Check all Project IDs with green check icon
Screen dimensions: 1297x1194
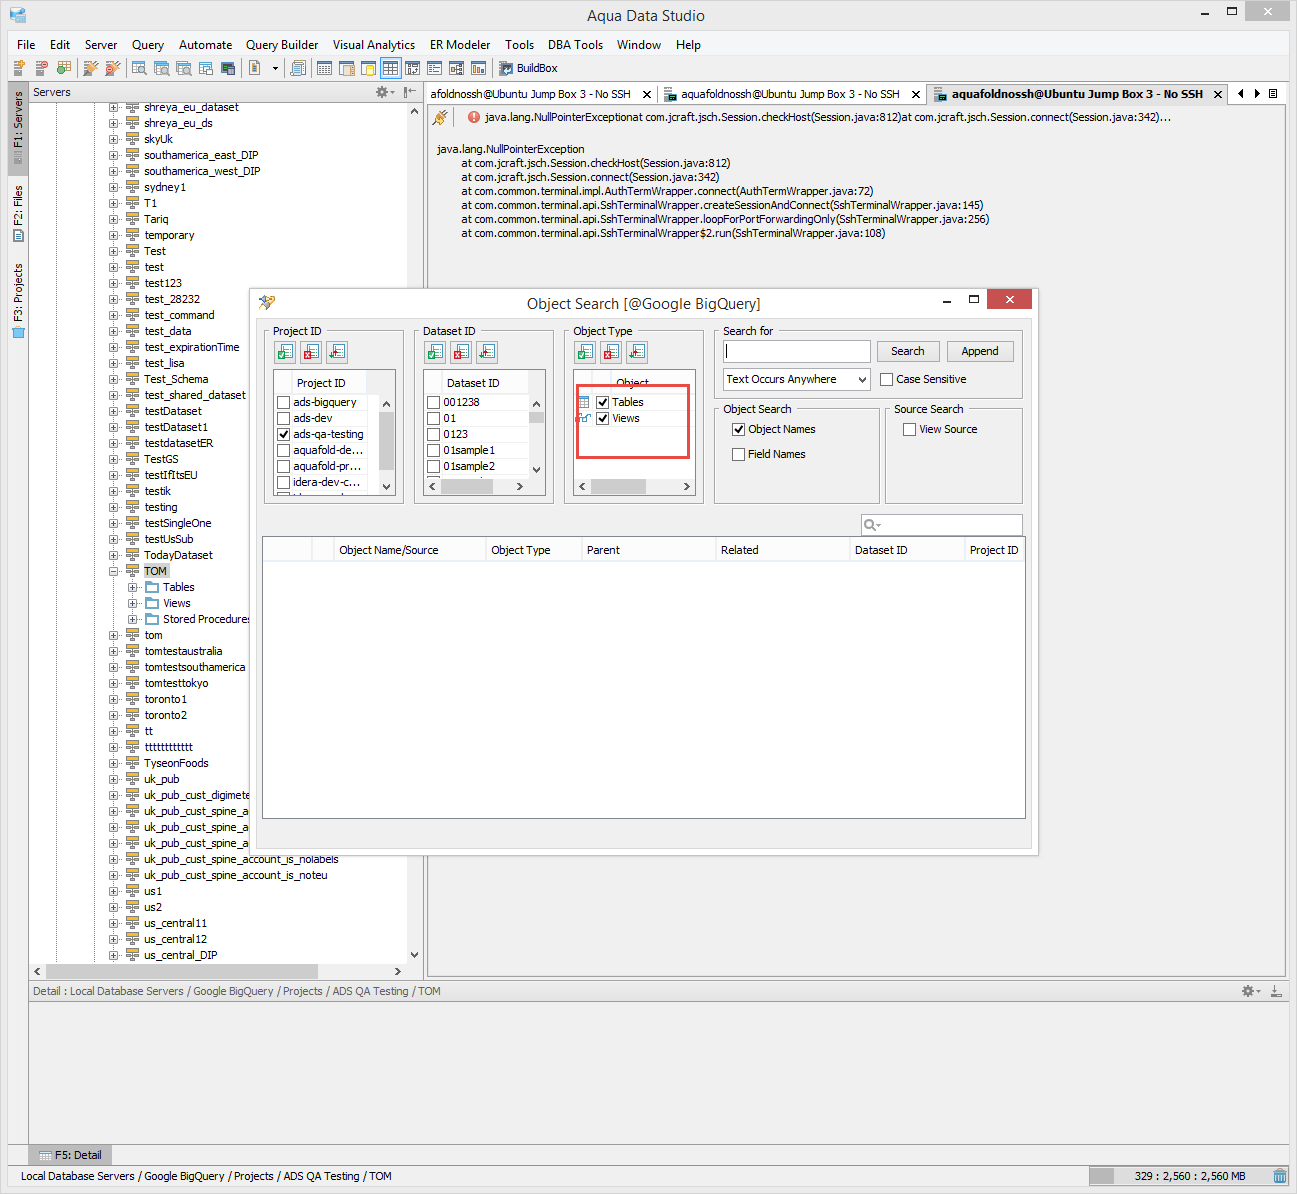point(285,352)
